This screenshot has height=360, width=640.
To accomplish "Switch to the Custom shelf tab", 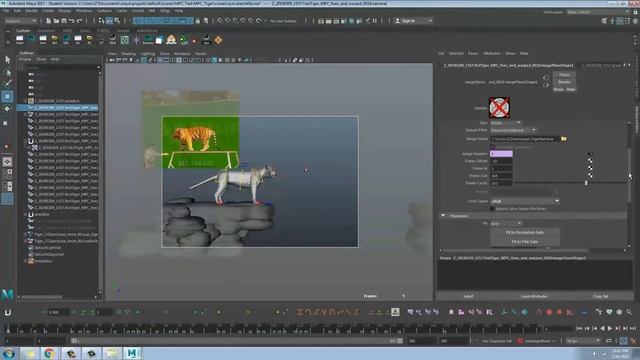I will 23,31.
